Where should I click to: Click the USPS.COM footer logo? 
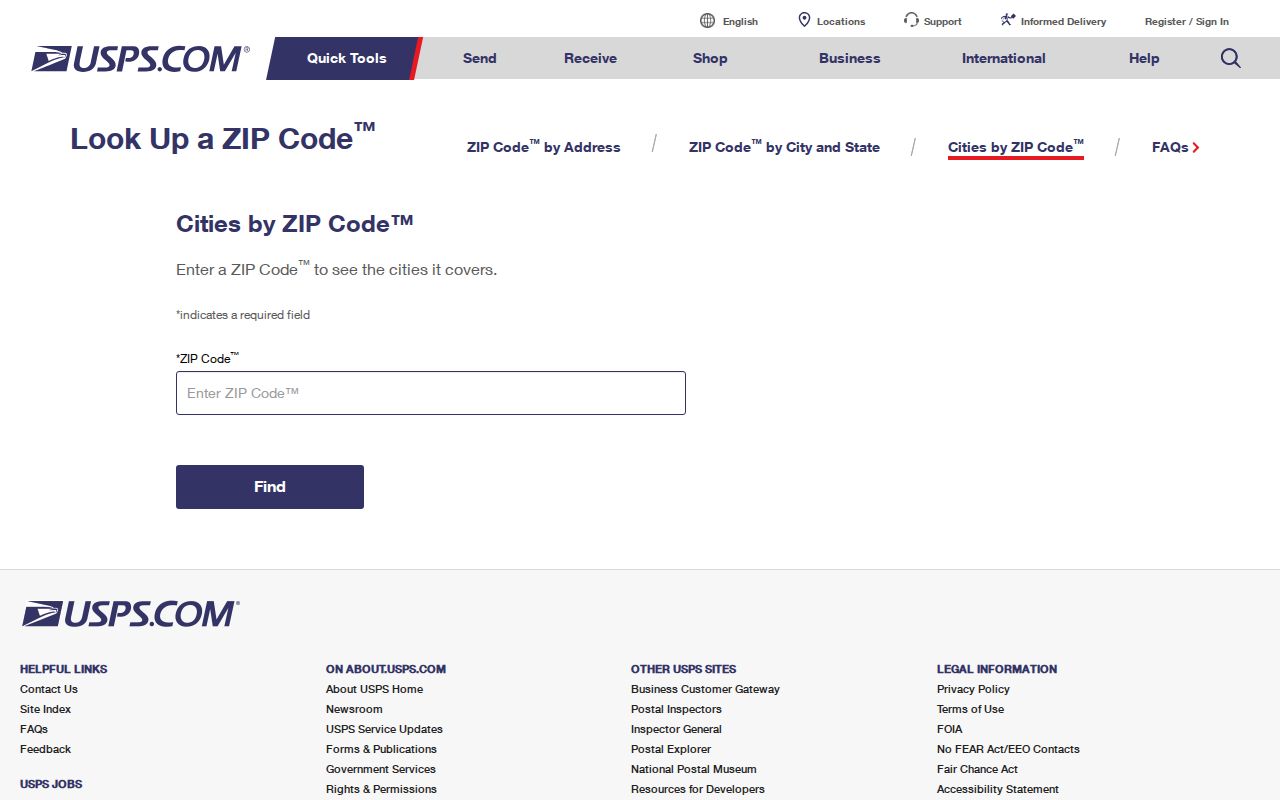point(131,614)
